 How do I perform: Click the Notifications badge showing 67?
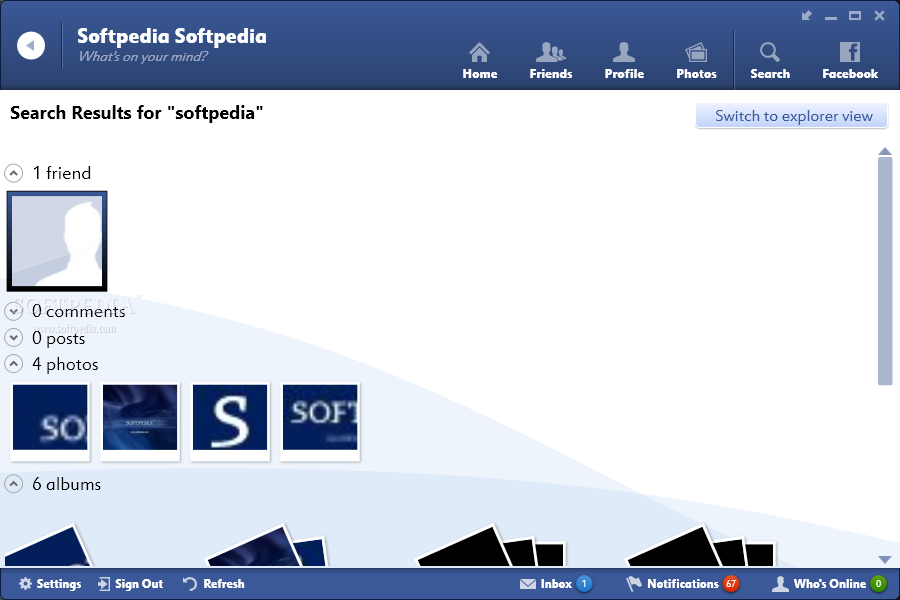pos(731,584)
